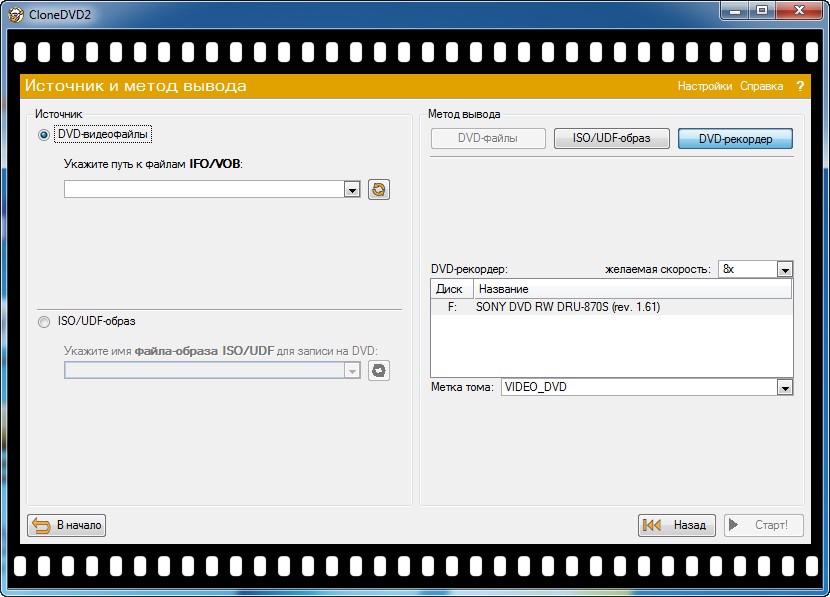Click into the IFO/VOB path input field
This screenshot has height=597, width=830.
tap(204, 189)
